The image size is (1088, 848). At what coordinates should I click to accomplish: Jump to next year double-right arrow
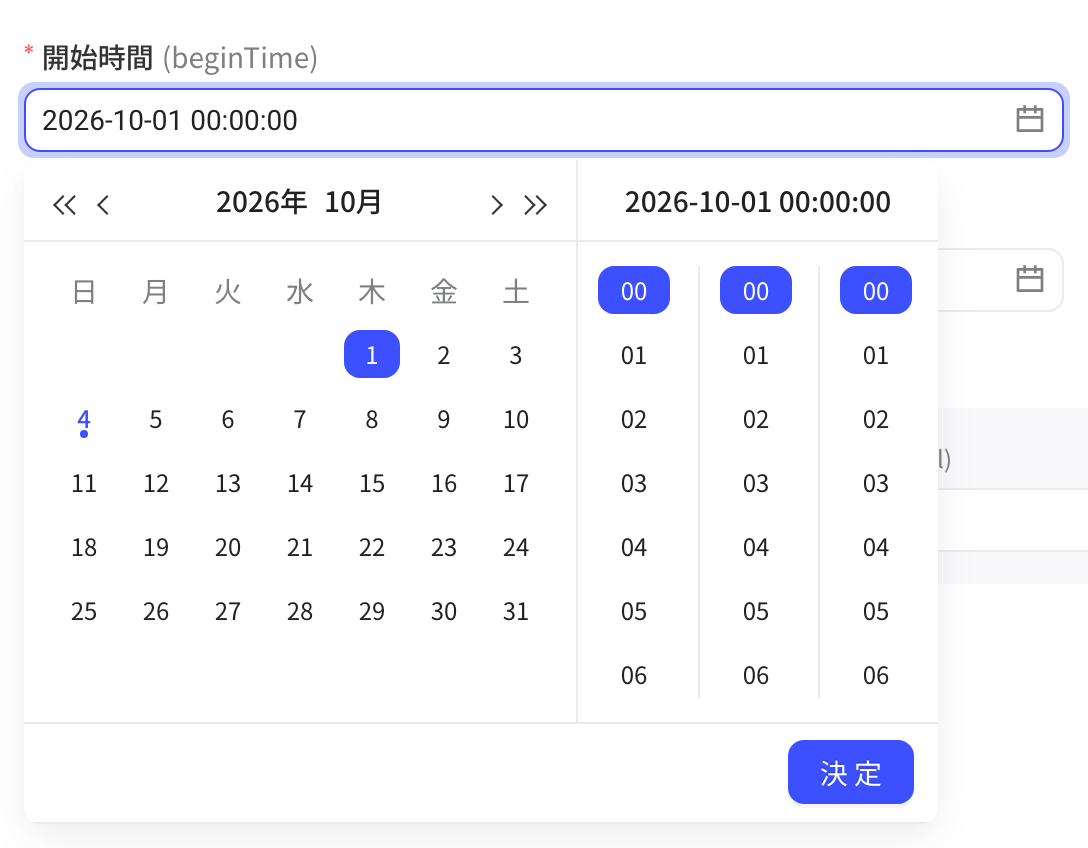(536, 205)
